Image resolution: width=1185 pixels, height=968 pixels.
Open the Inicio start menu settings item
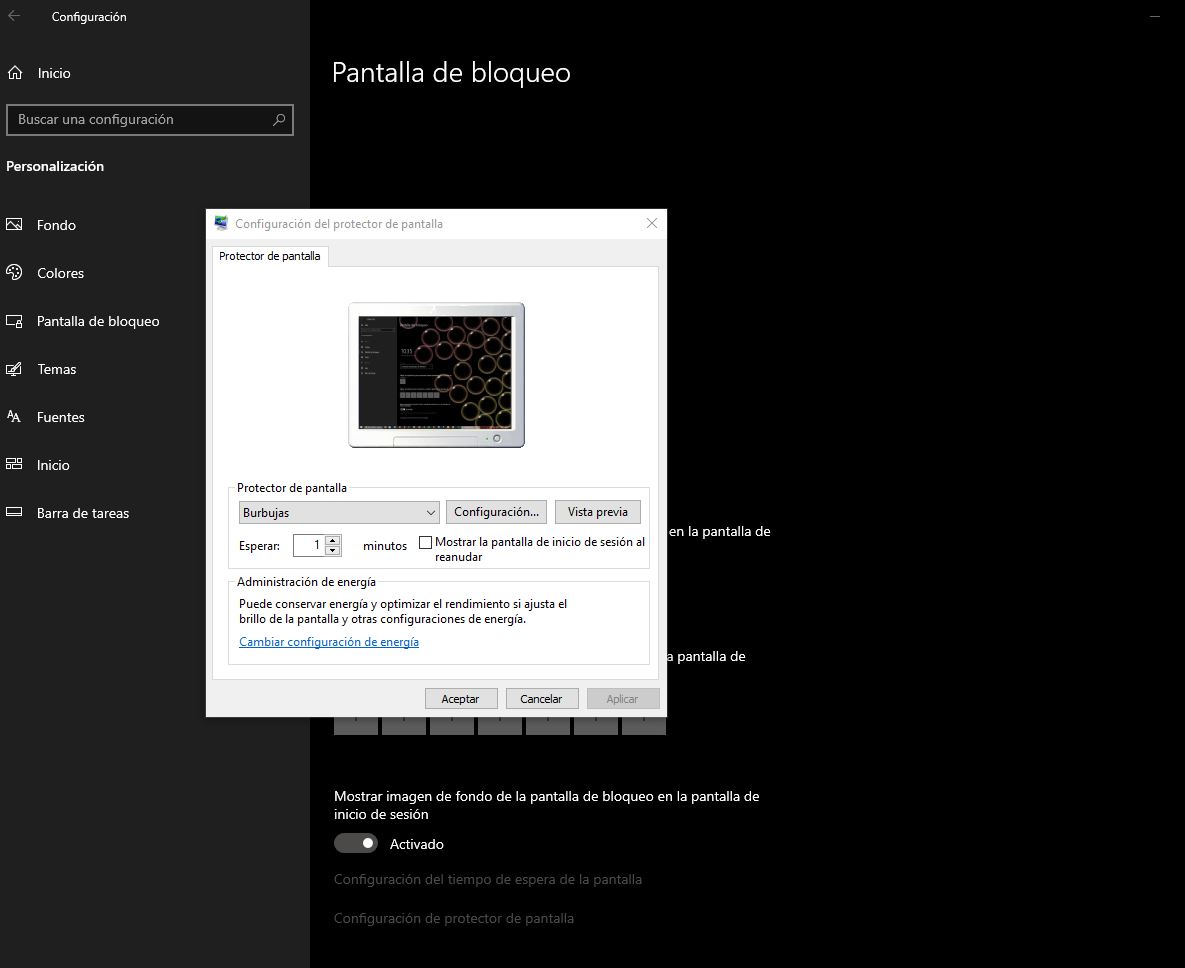pyautogui.click(x=53, y=465)
